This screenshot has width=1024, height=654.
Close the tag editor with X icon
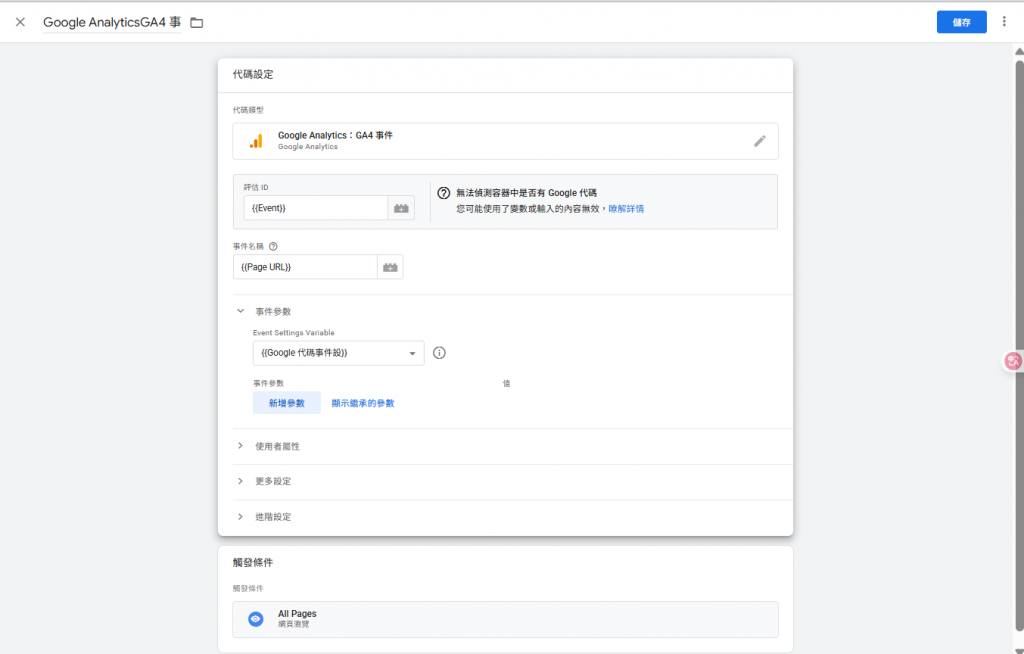pos(20,22)
